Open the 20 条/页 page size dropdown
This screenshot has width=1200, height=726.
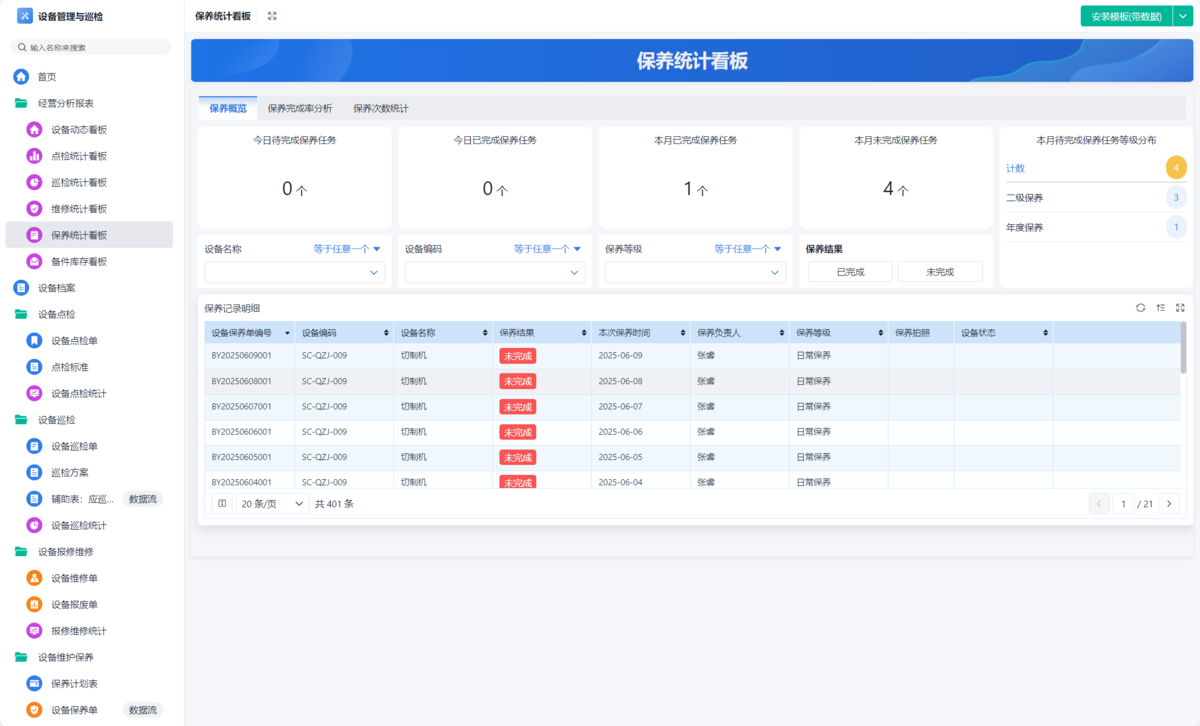273,504
